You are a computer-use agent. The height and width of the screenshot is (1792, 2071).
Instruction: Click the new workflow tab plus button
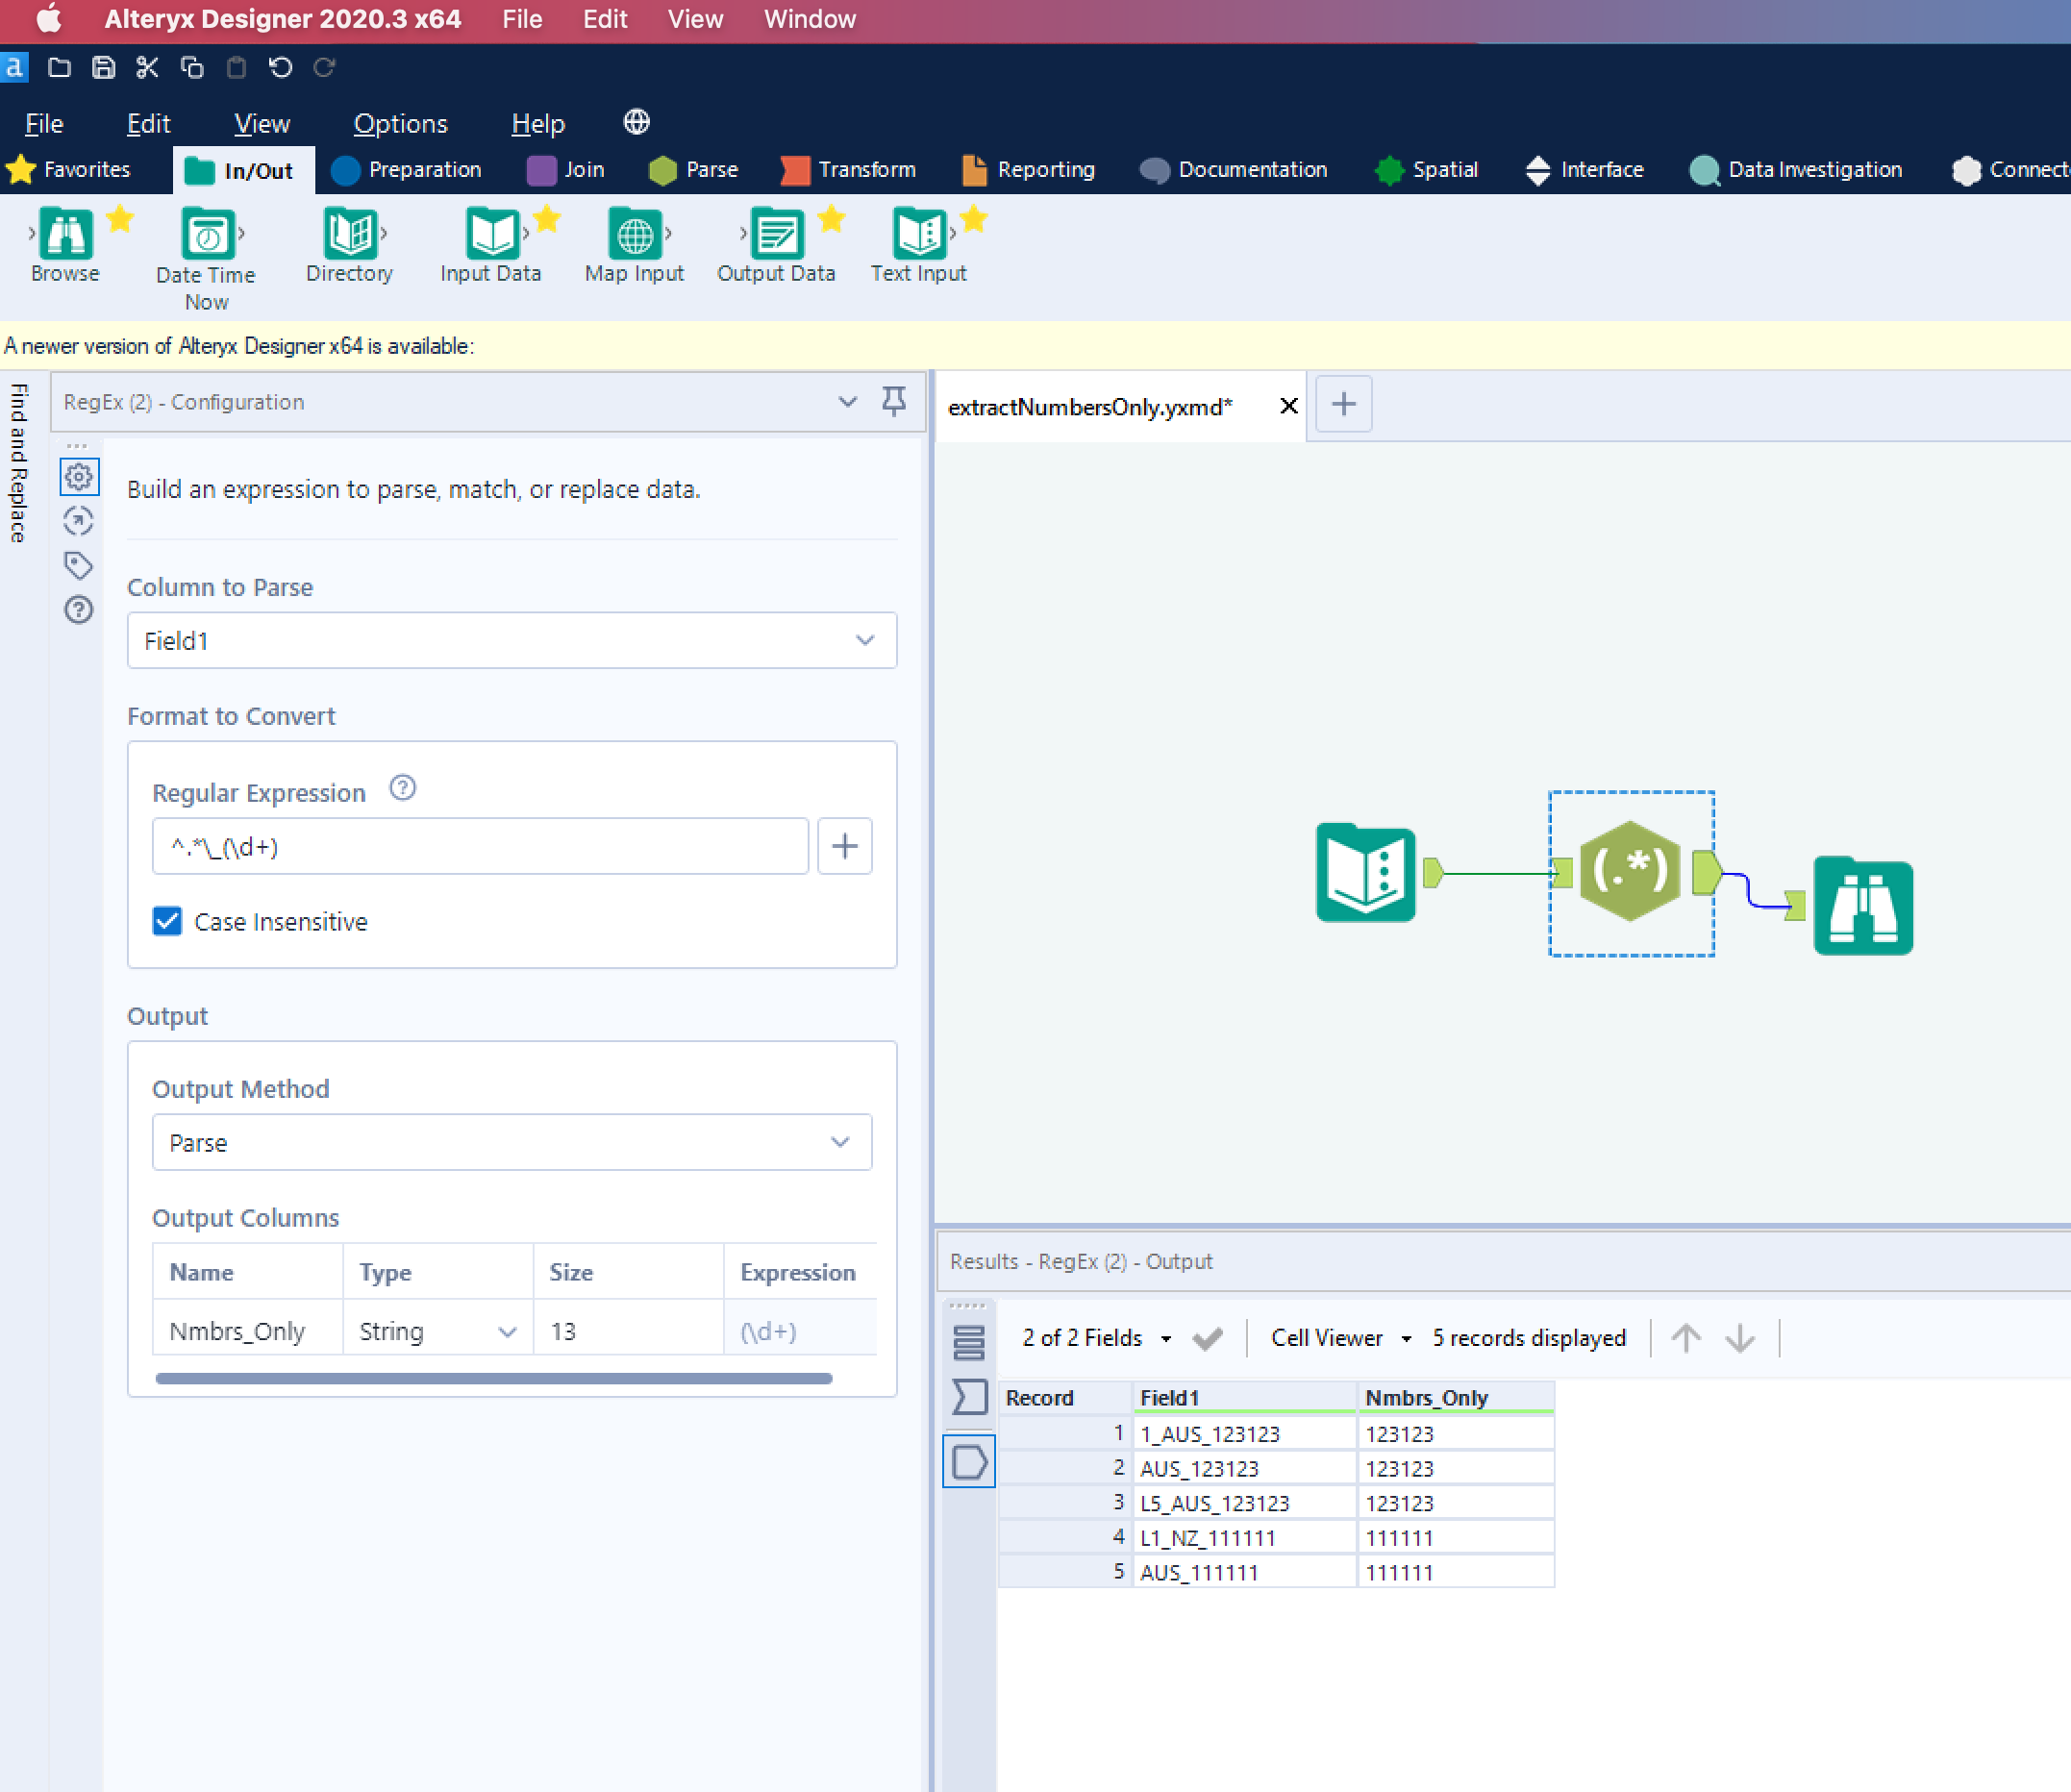[x=1343, y=405]
